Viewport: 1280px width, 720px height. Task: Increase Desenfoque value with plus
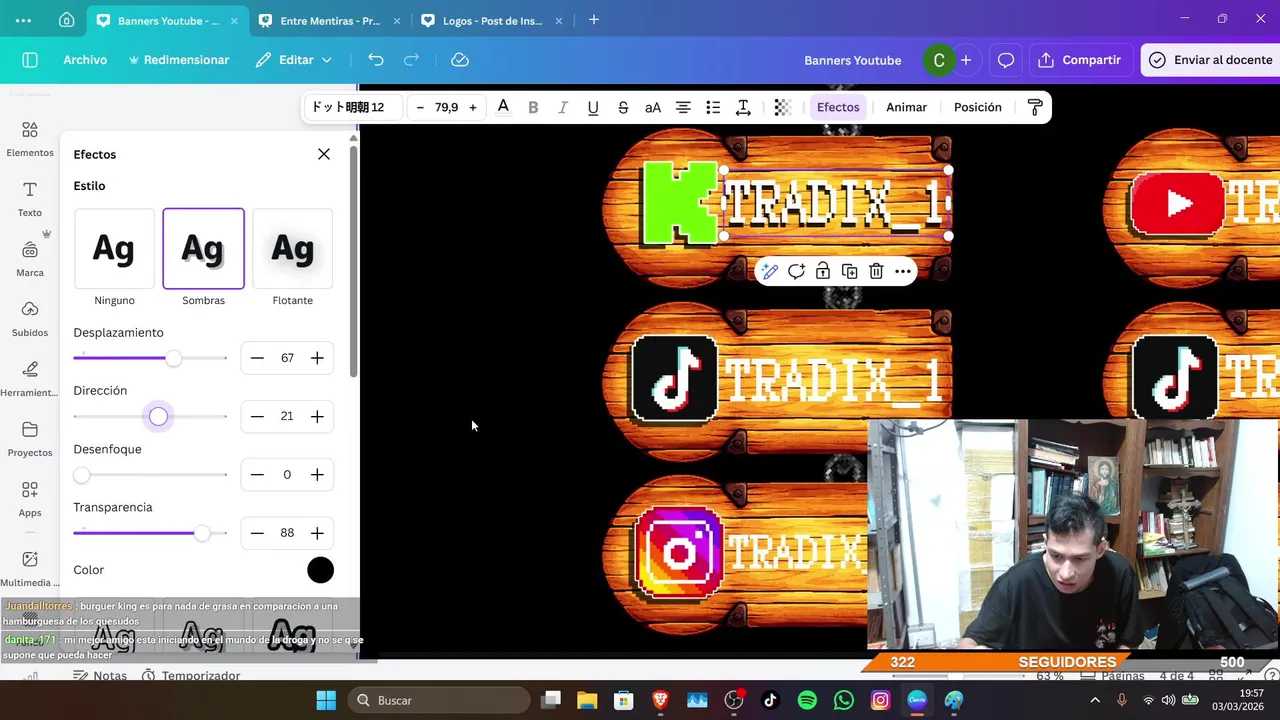click(x=317, y=475)
